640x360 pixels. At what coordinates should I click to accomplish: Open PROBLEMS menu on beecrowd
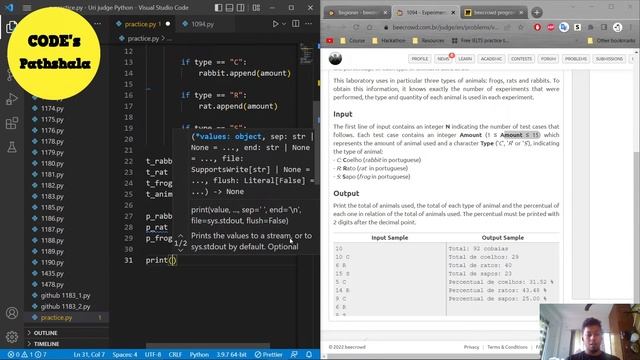576,59
